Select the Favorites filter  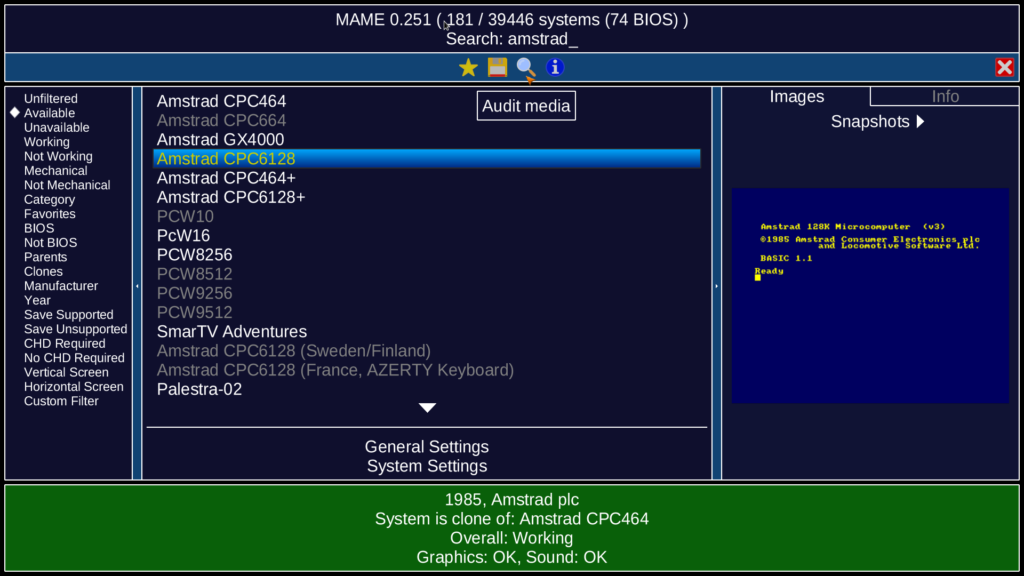point(50,214)
